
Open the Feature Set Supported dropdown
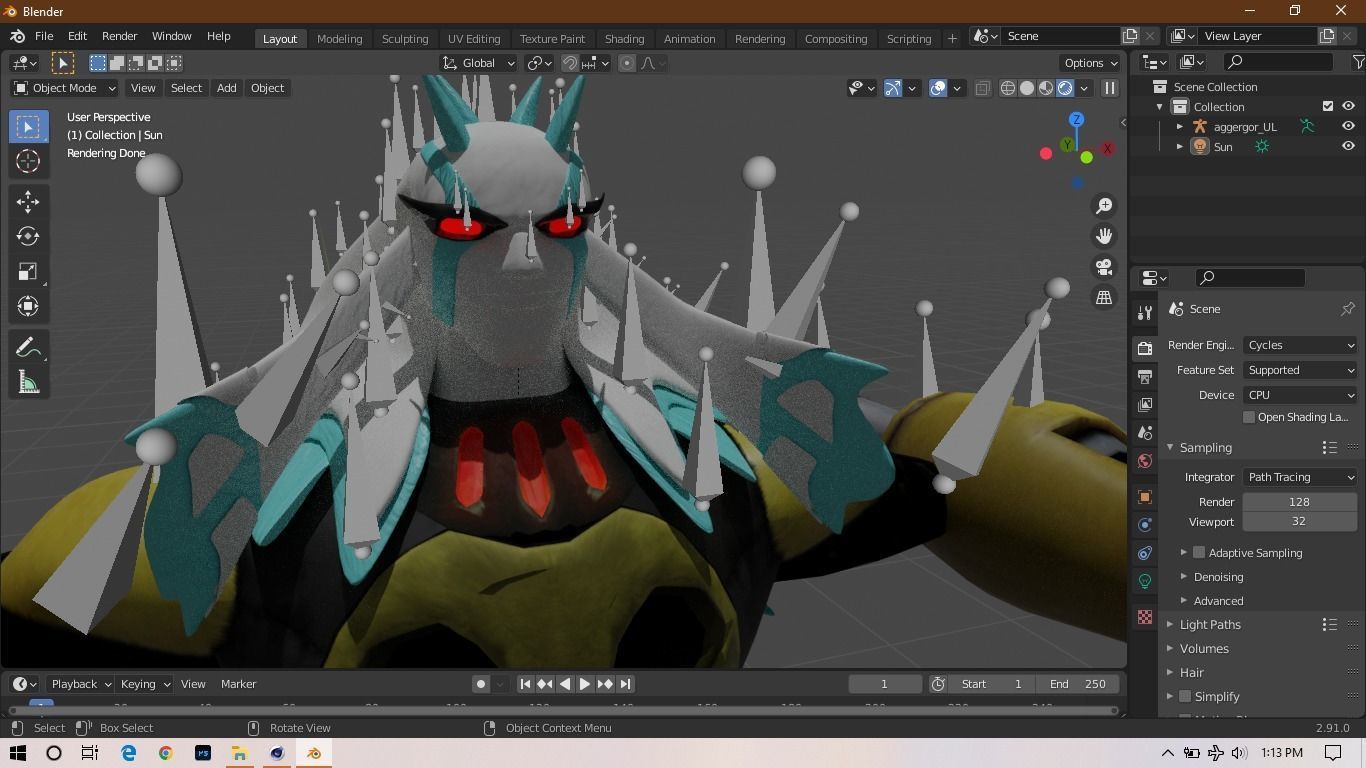tap(1300, 370)
